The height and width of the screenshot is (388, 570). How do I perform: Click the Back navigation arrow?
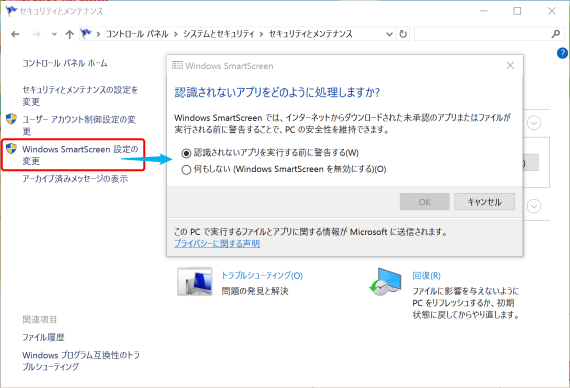pos(15,34)
